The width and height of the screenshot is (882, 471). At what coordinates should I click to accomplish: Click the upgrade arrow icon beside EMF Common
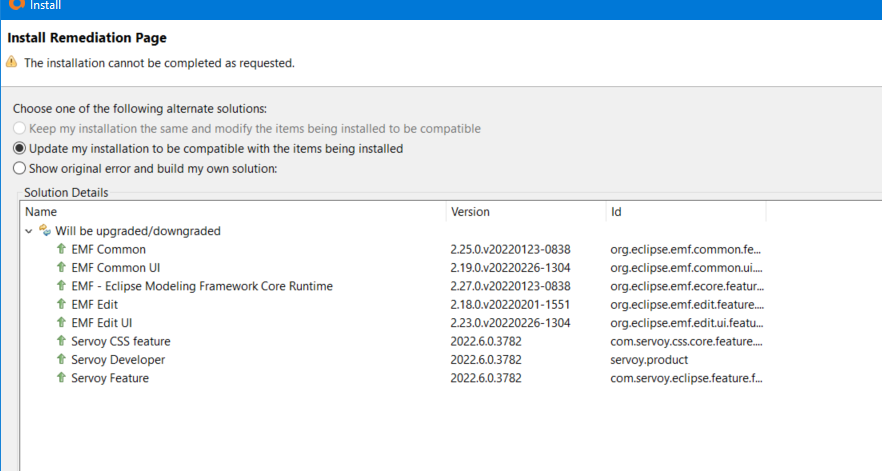click(61, 249)
